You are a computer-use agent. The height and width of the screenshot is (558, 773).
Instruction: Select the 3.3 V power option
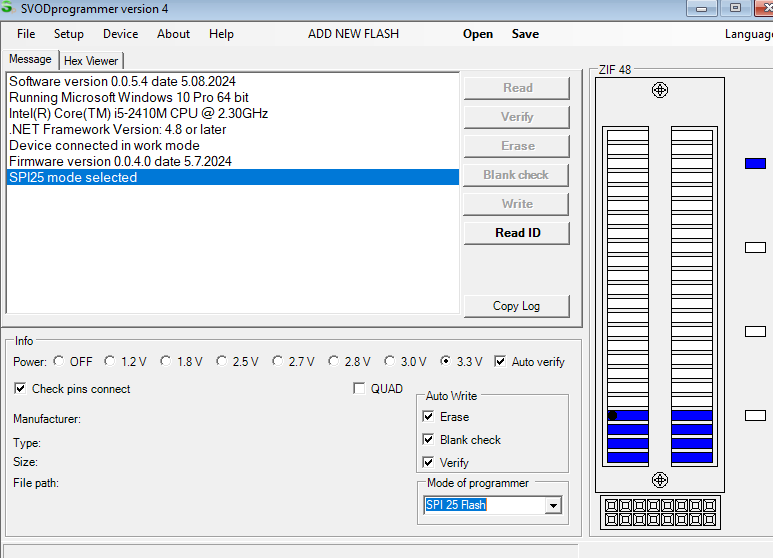(x=446, y=361)
